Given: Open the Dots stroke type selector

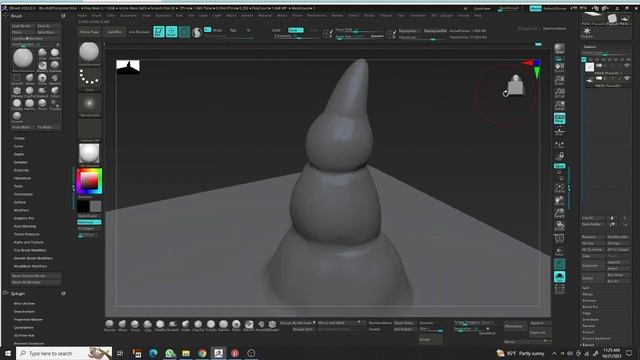Looking at the screenshot, I should click(89, 79).
